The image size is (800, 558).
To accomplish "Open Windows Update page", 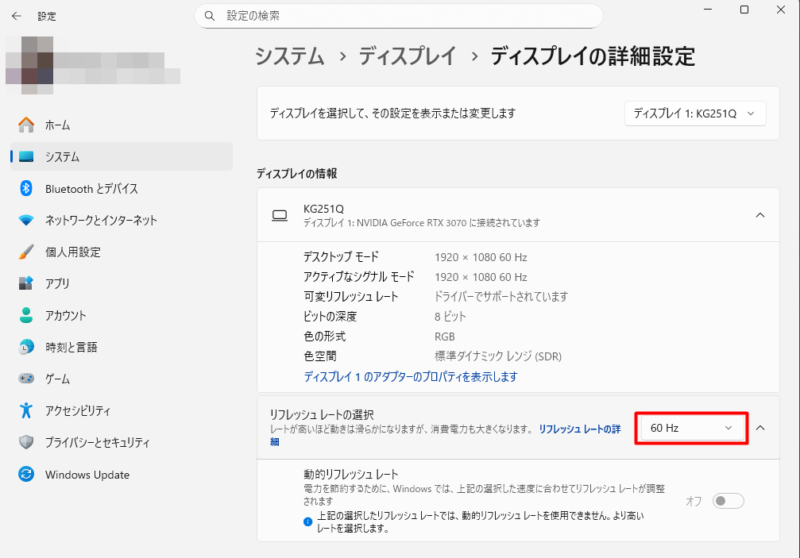I will click(121, 474).
